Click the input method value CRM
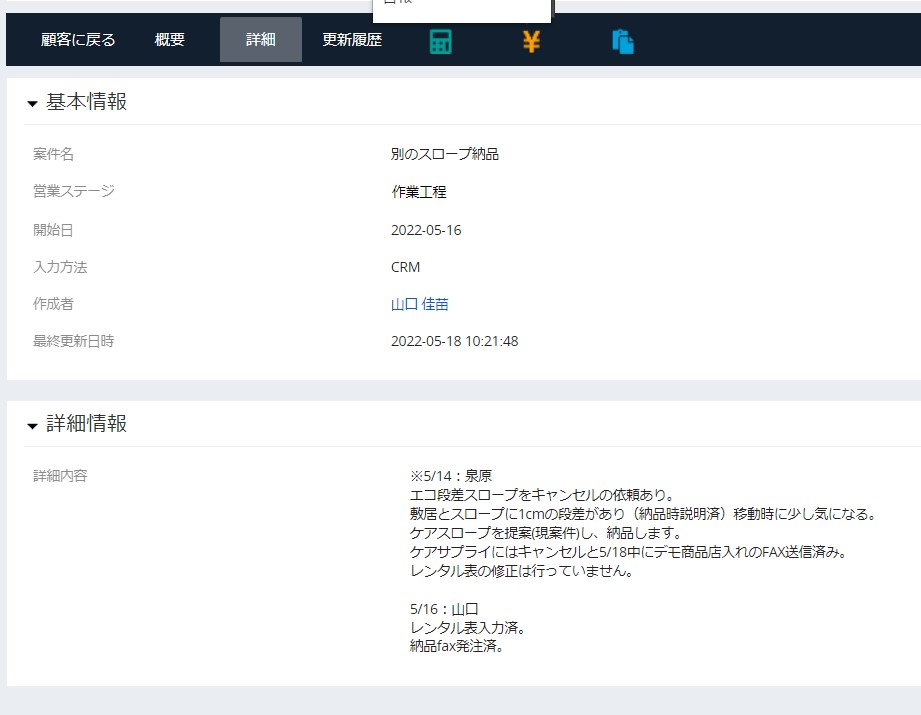921x715 pixels. pyautogui.click(x=405, y=267)
